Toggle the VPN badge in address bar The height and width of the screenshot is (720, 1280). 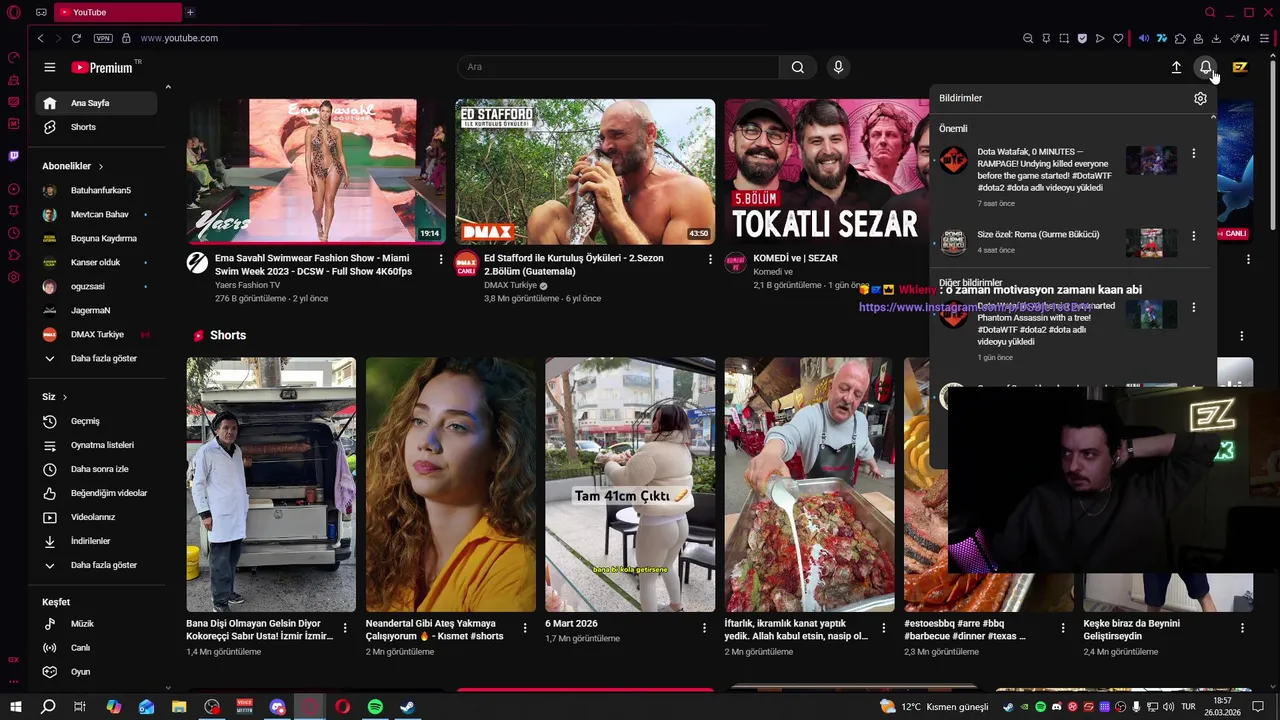(103, 38)
